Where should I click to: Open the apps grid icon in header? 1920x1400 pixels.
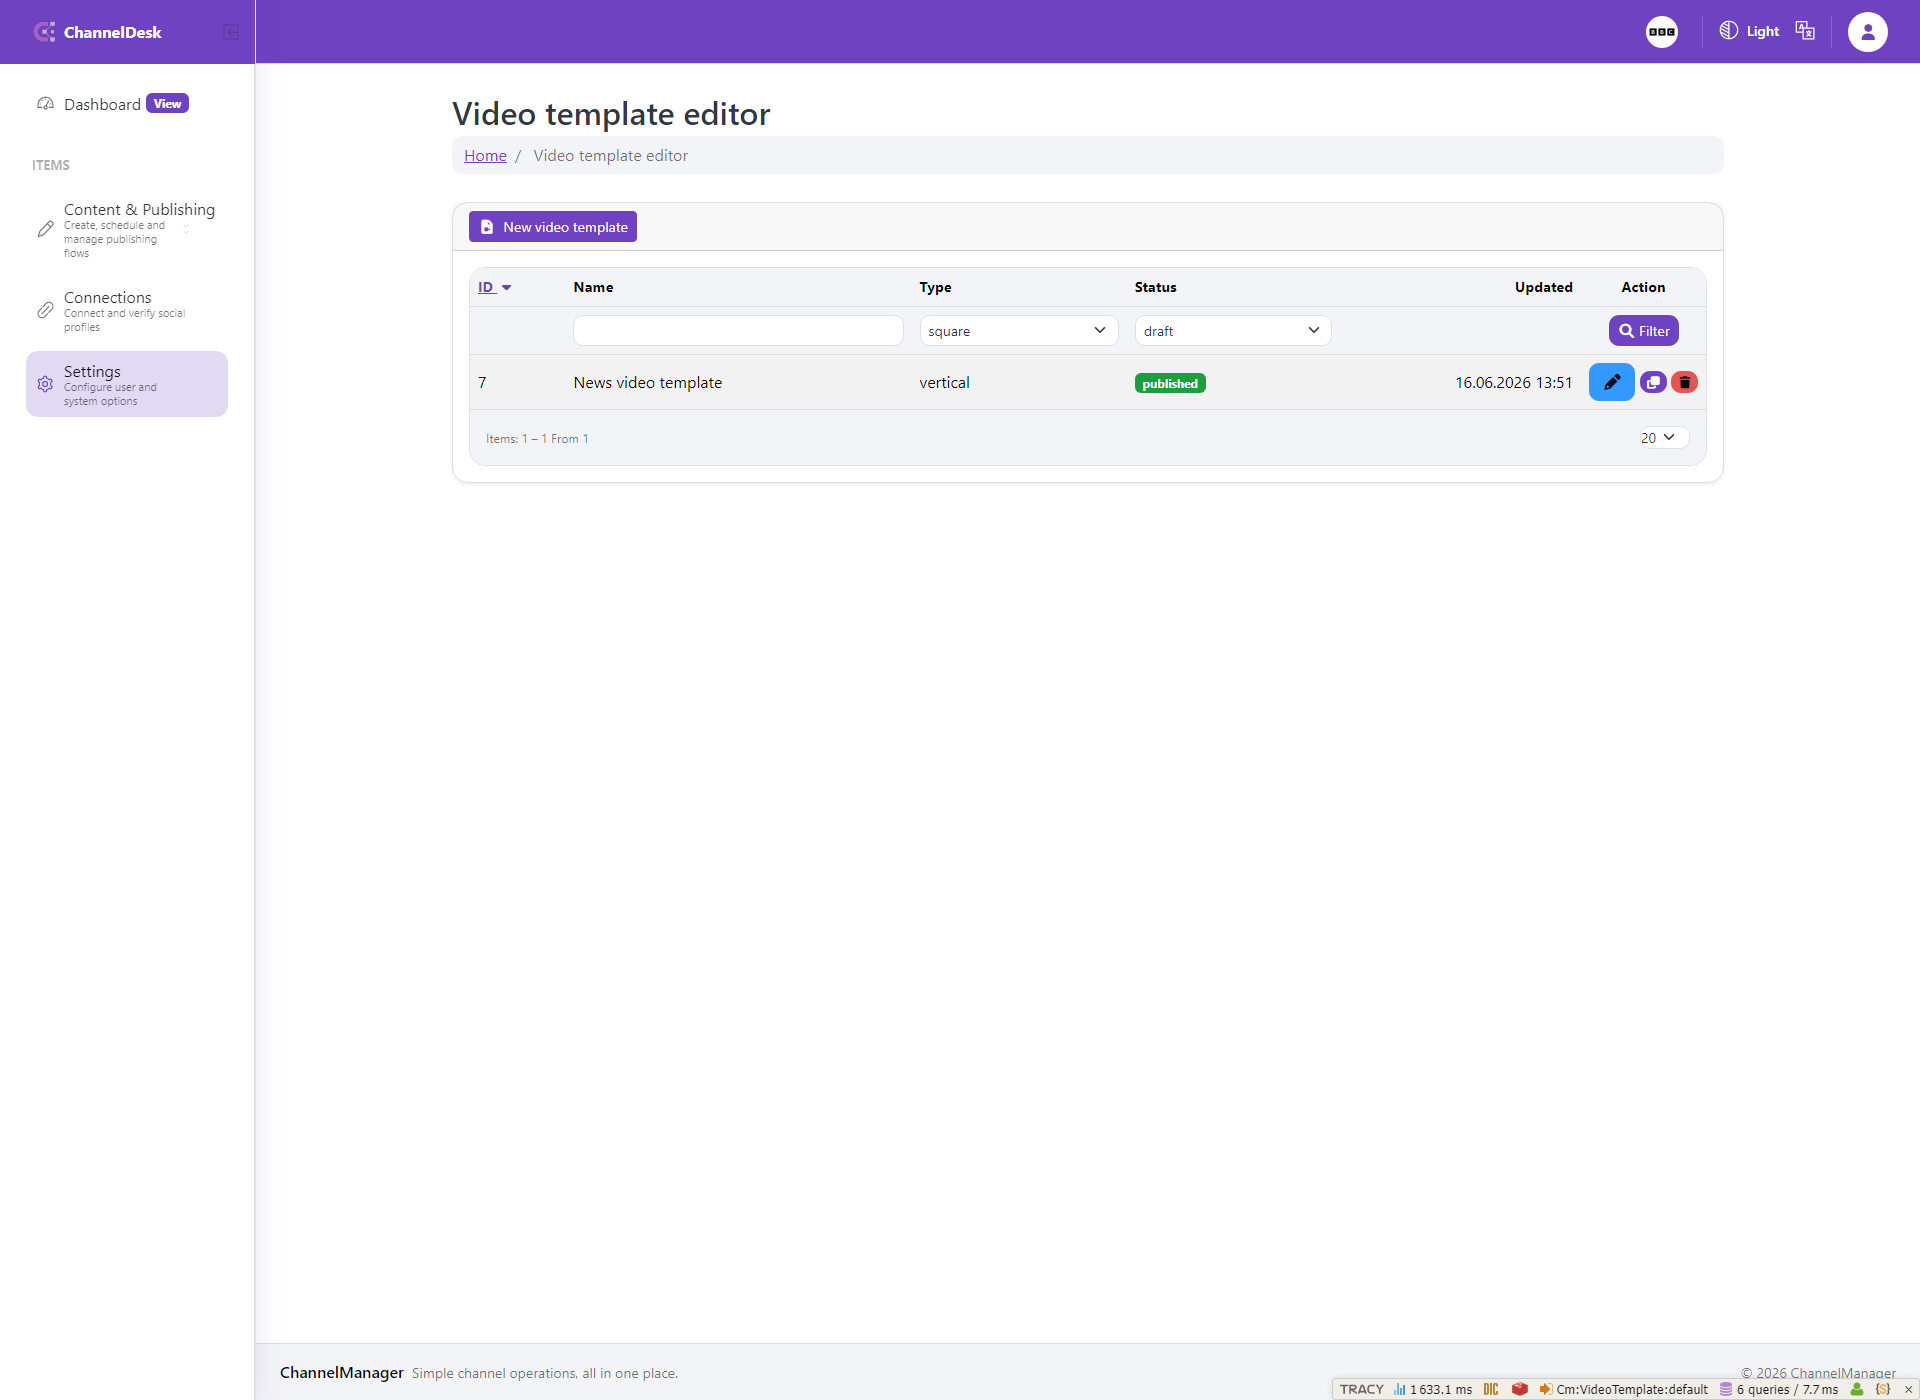click(x=1661, y=32)
